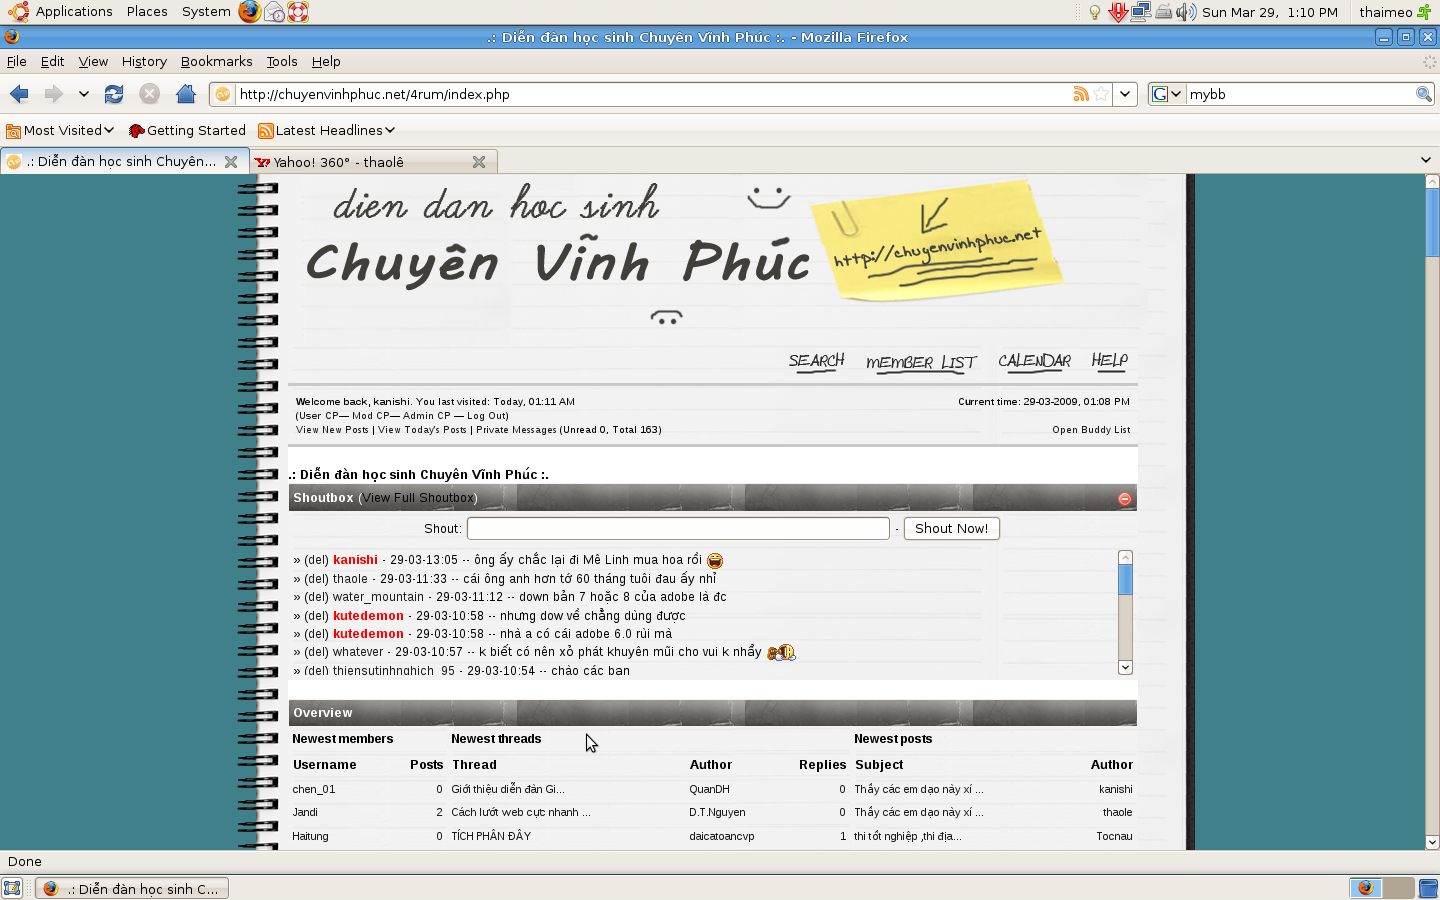Click the Log Out link

[x=486, y=416]
